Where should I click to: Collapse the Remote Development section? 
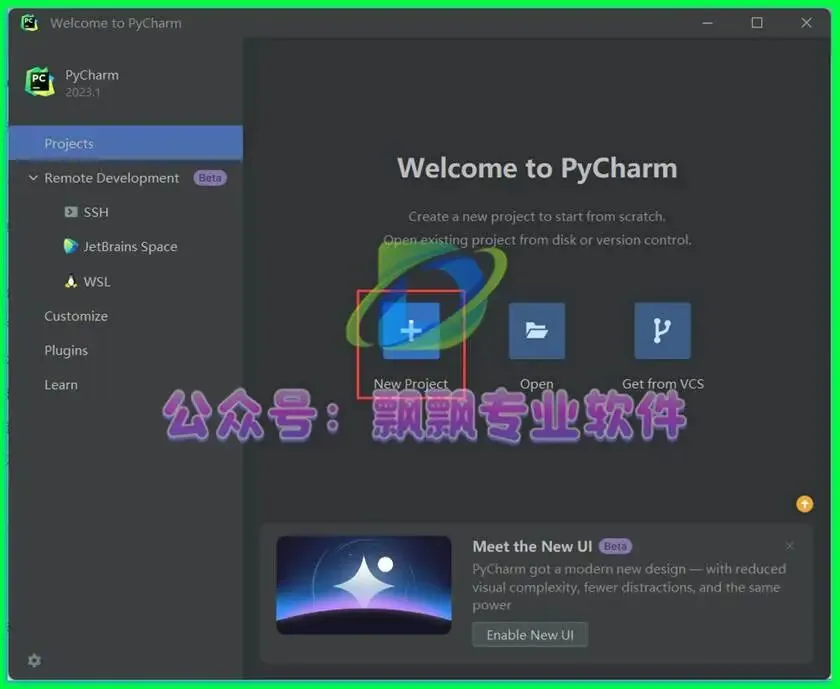point(33,178)
